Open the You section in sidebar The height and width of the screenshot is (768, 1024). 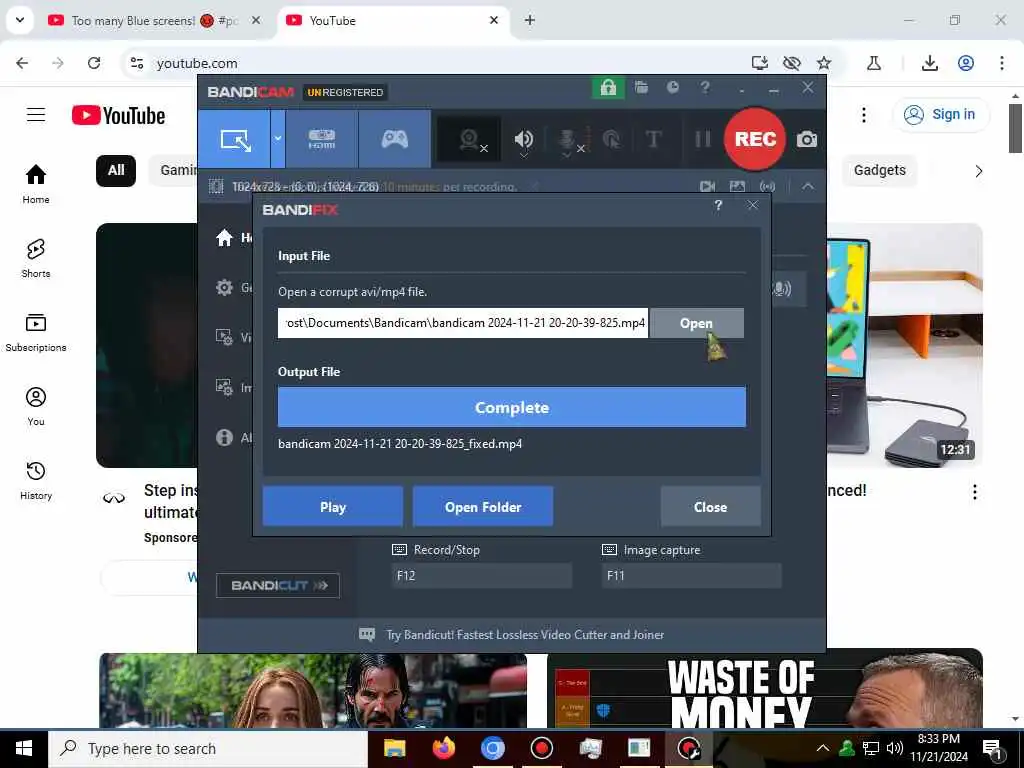tap(36, 406)
